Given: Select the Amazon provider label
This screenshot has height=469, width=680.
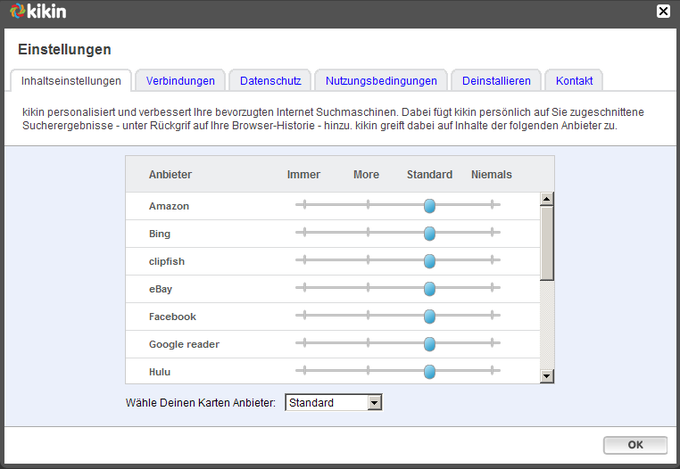Looking at the screenshot, I should [x=169, y=206].
